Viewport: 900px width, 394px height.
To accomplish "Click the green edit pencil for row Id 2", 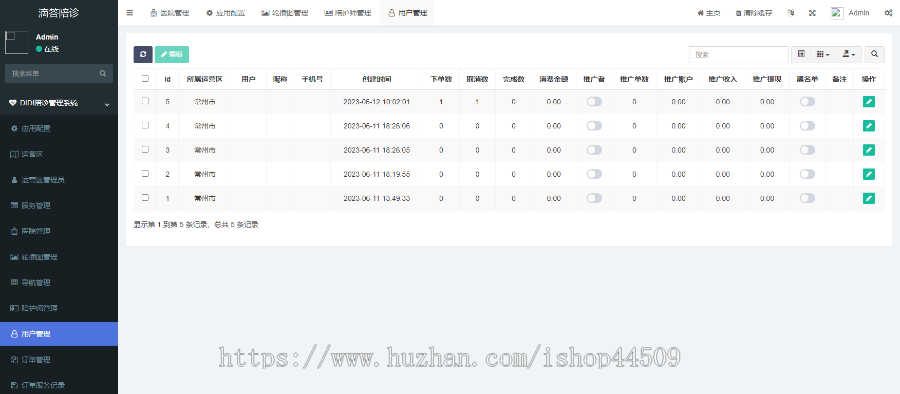I will [869, 174].
